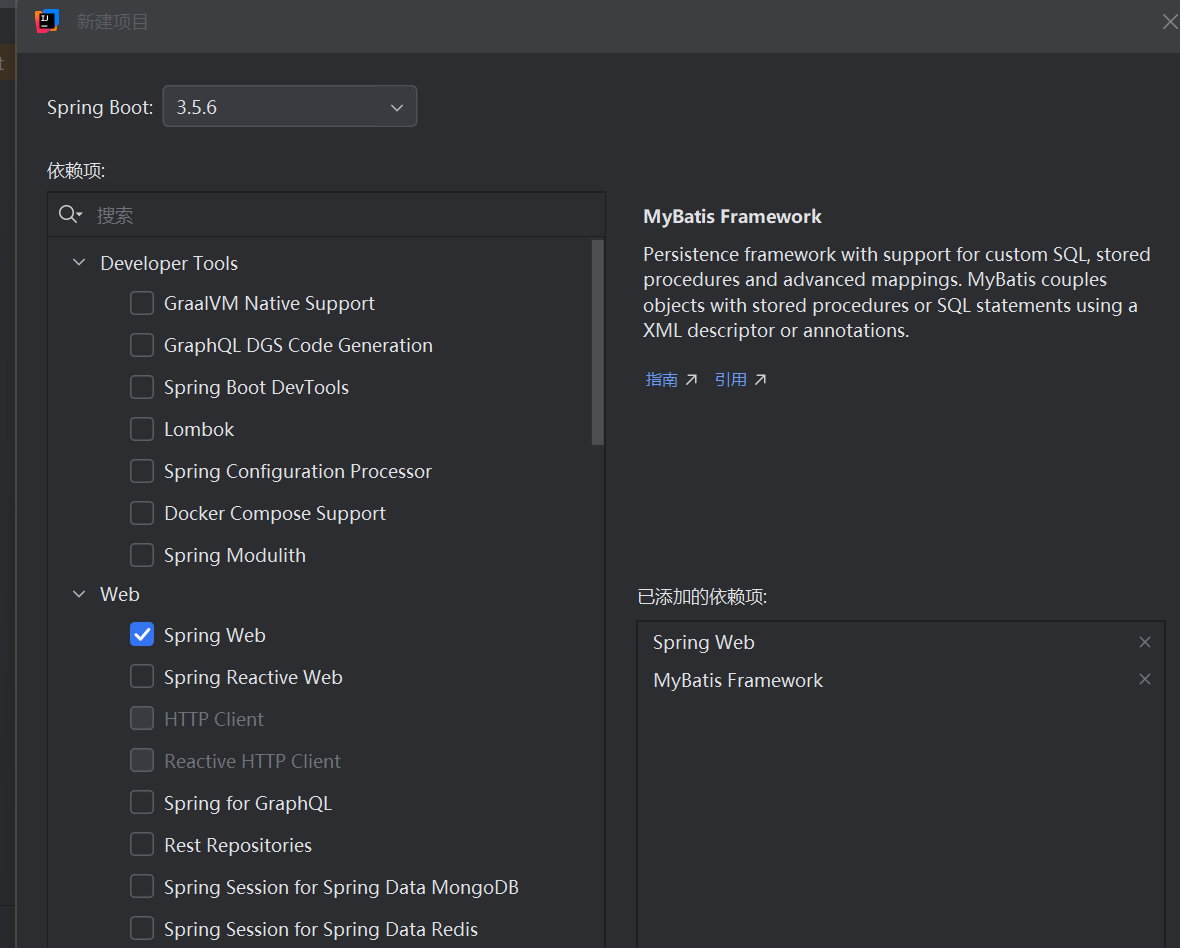The image size is (1180, 948).
Task: Click the search magnifier icon
Action: (x=69, y=214)
